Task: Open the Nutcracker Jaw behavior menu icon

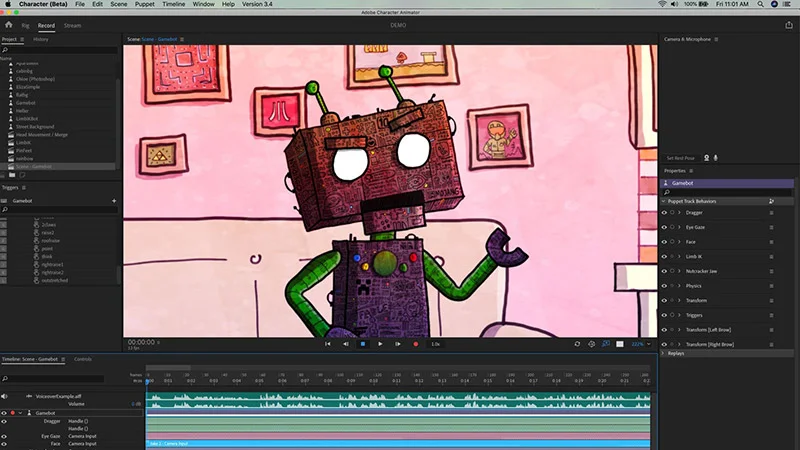Action: (771, 271)
